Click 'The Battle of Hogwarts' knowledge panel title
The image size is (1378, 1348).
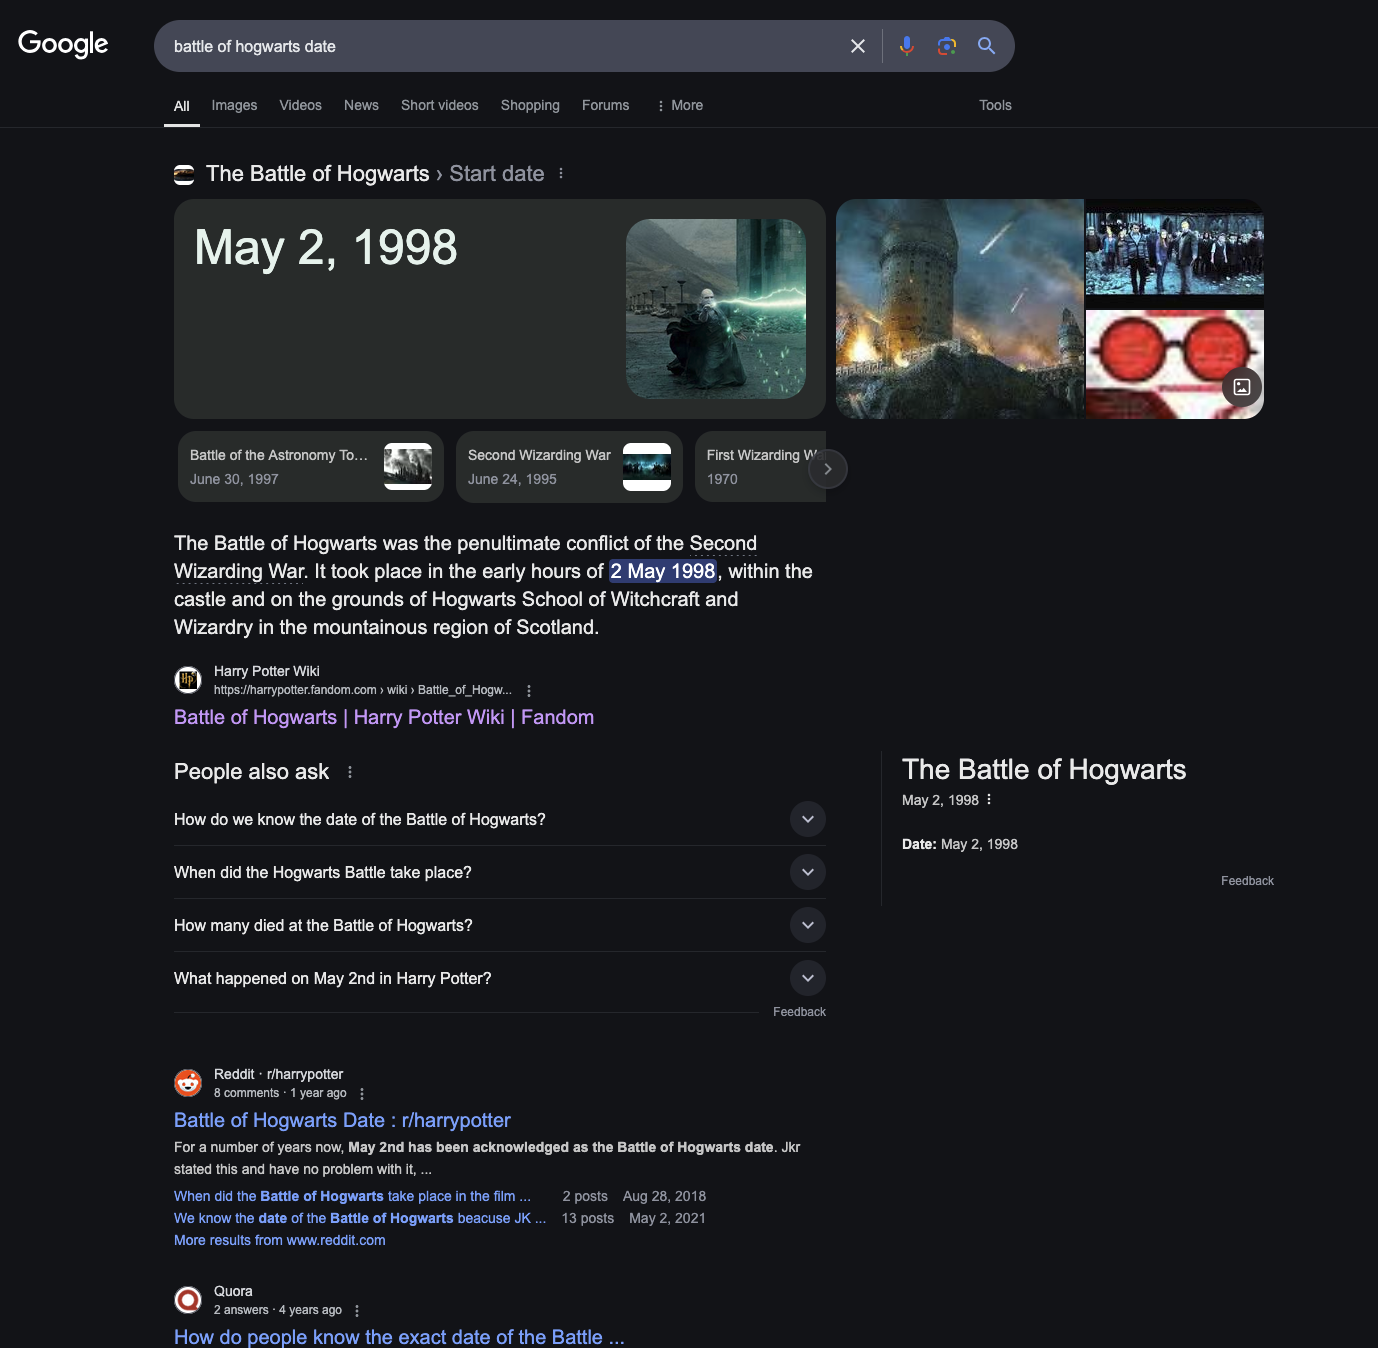(1044, 769)
